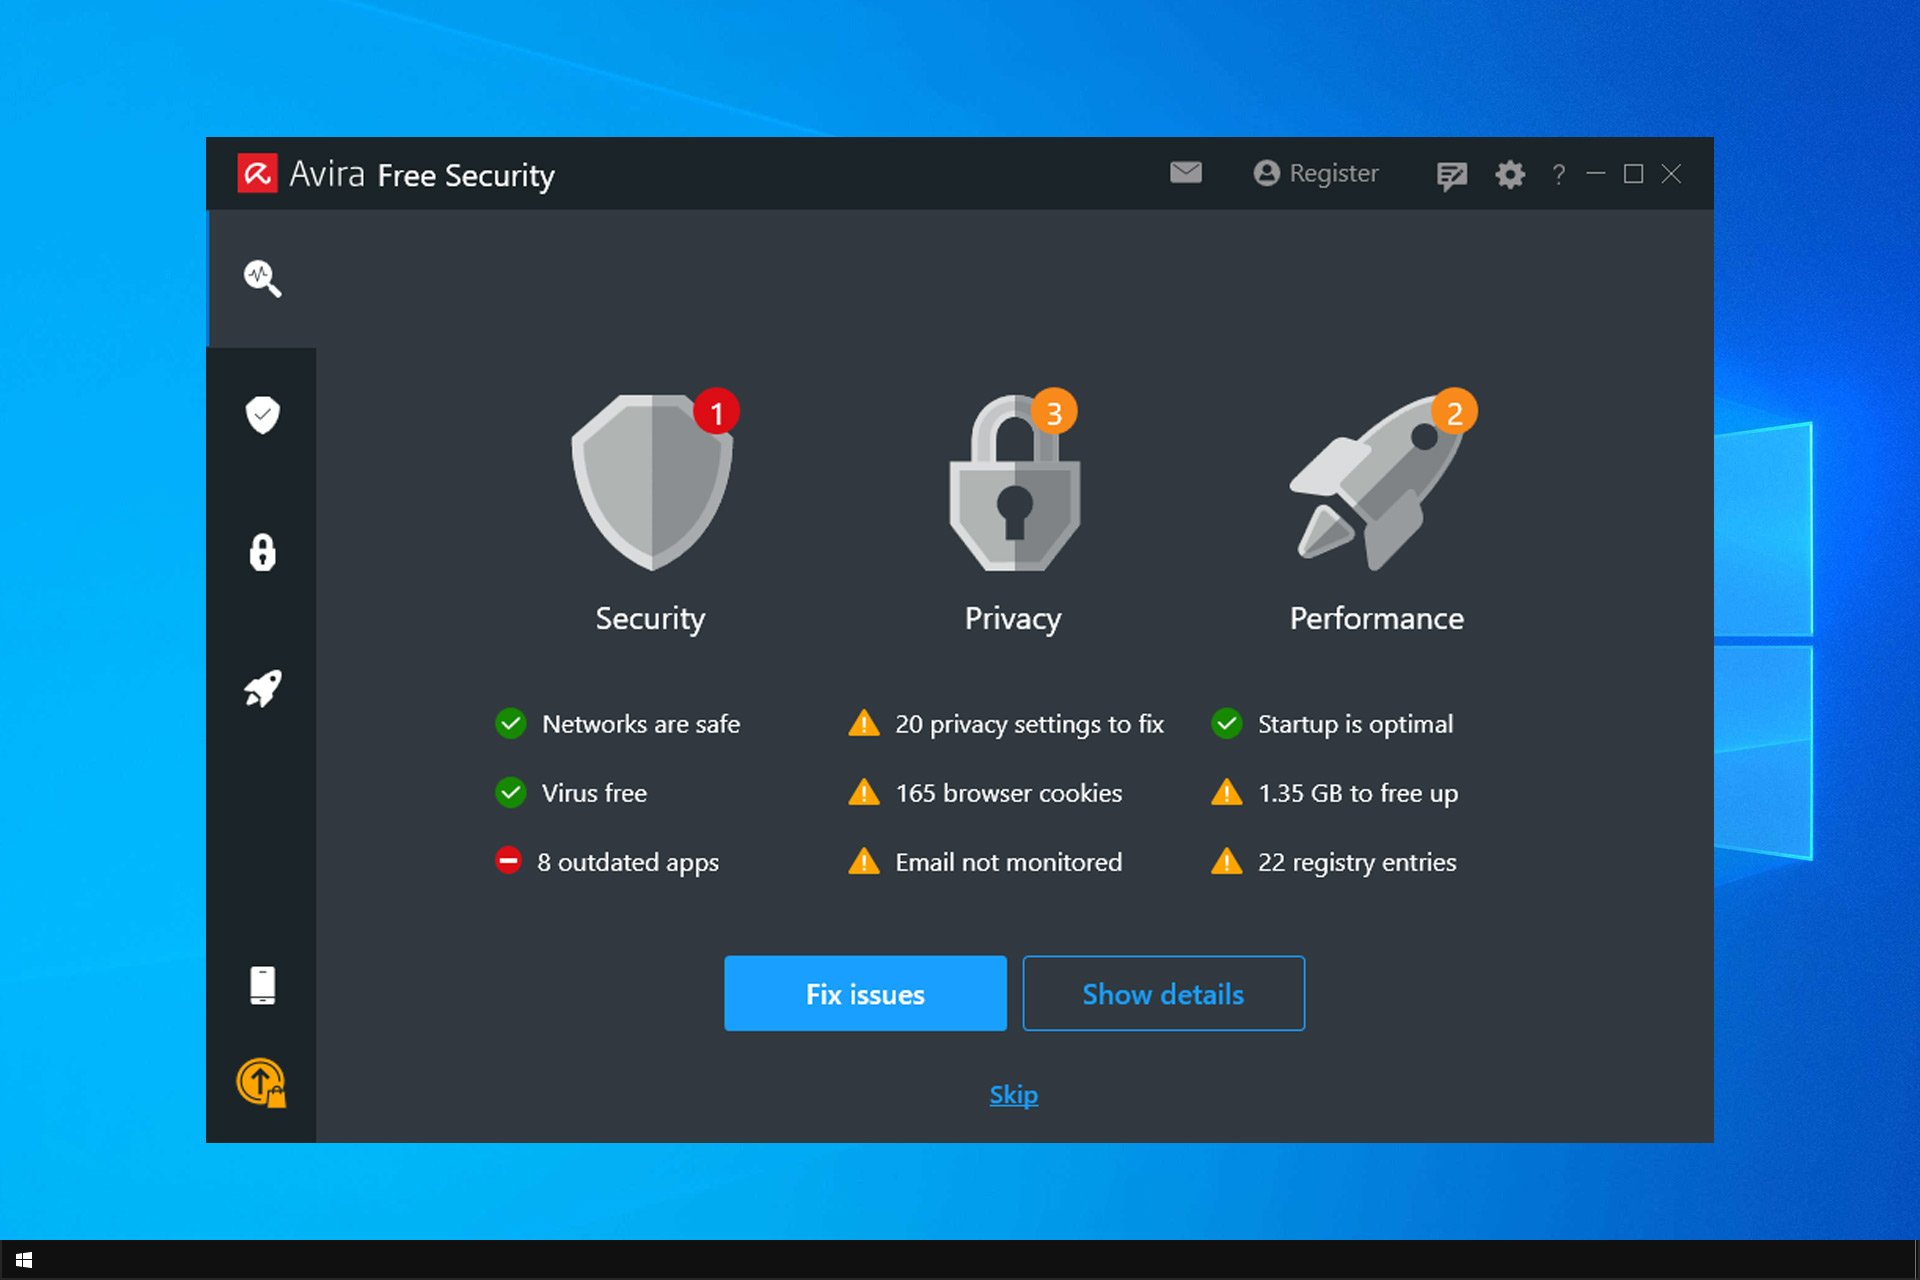The height and width of the screenshot is (1280, 1920).
Task: Click the orange upgrade icon in sidebar
Action: click(x=261, y=1083)
